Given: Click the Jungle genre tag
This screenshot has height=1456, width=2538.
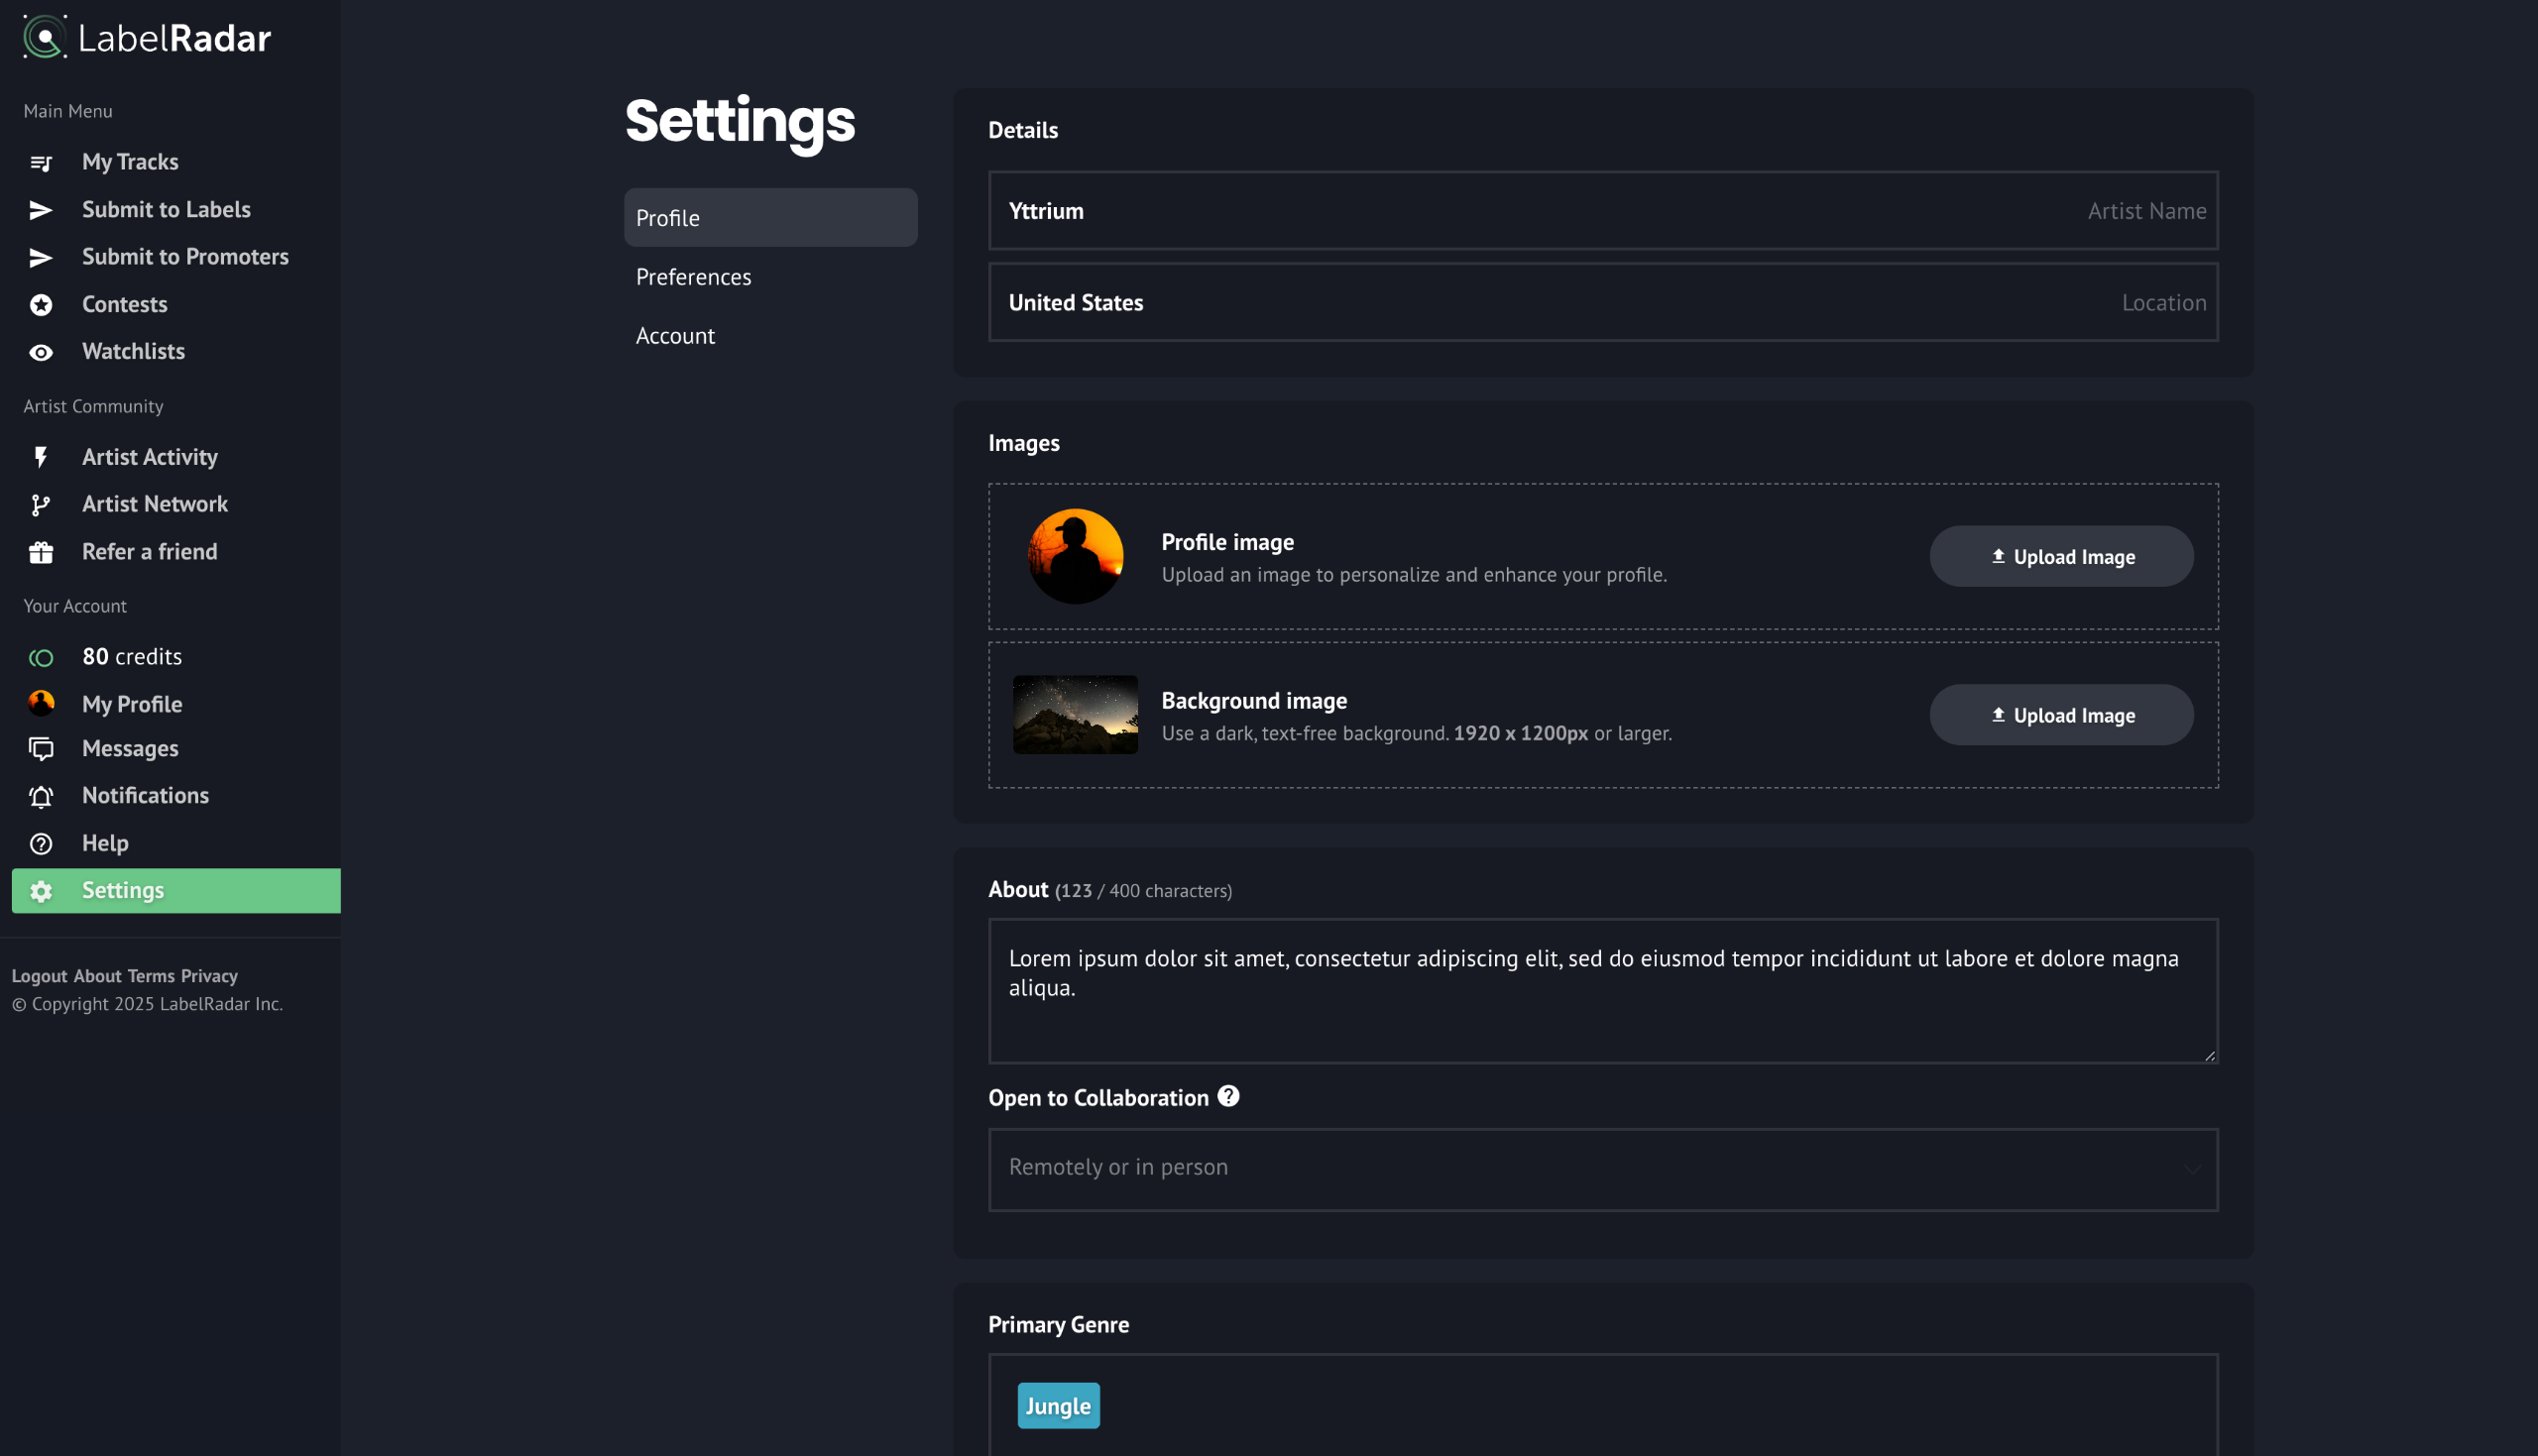Looking at the screenshot, I should click(1058, 1406).
